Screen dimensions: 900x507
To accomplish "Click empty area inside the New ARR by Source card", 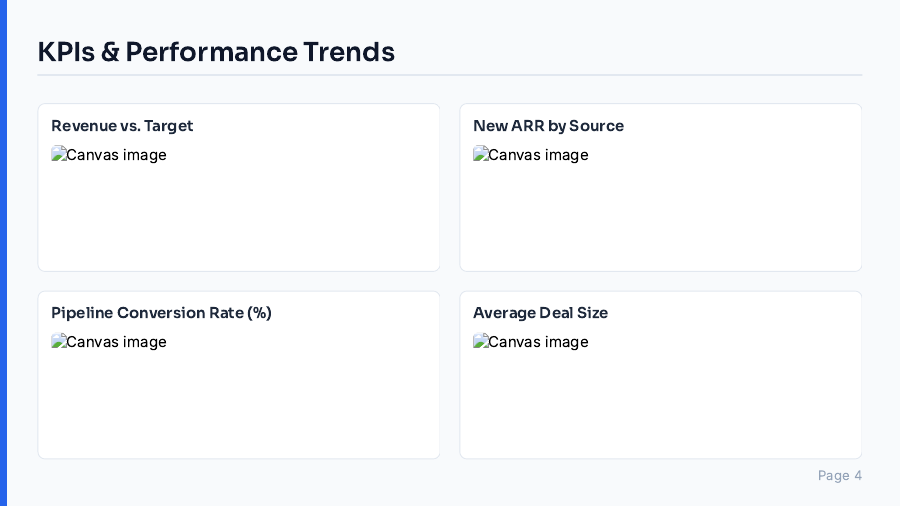I will (660, 220).
